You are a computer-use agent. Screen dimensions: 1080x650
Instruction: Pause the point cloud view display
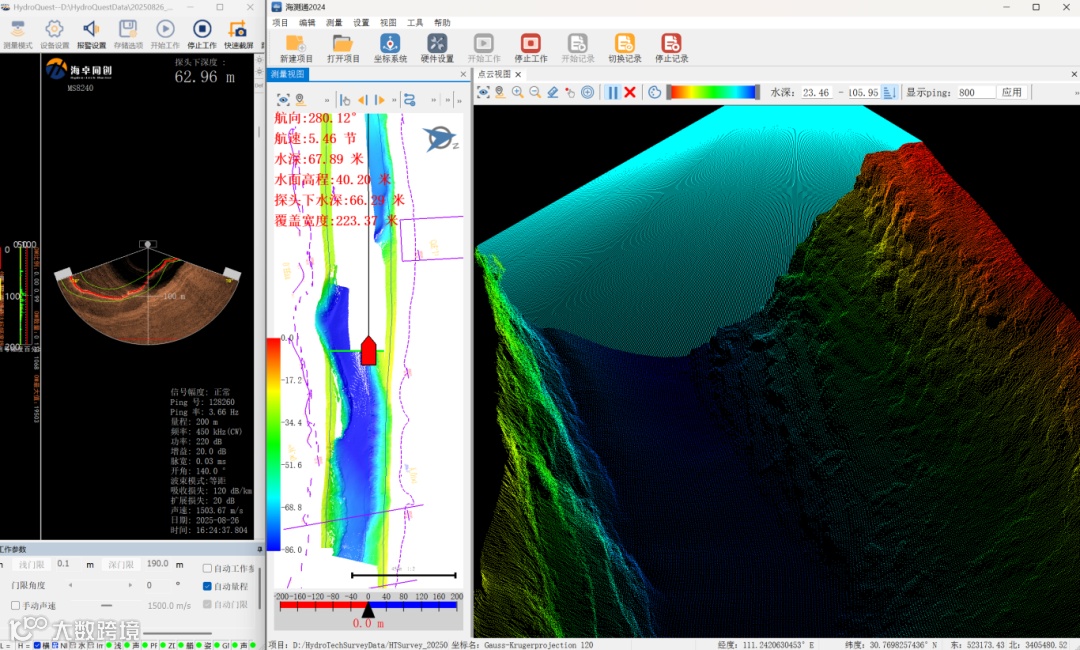pos(613,92)
